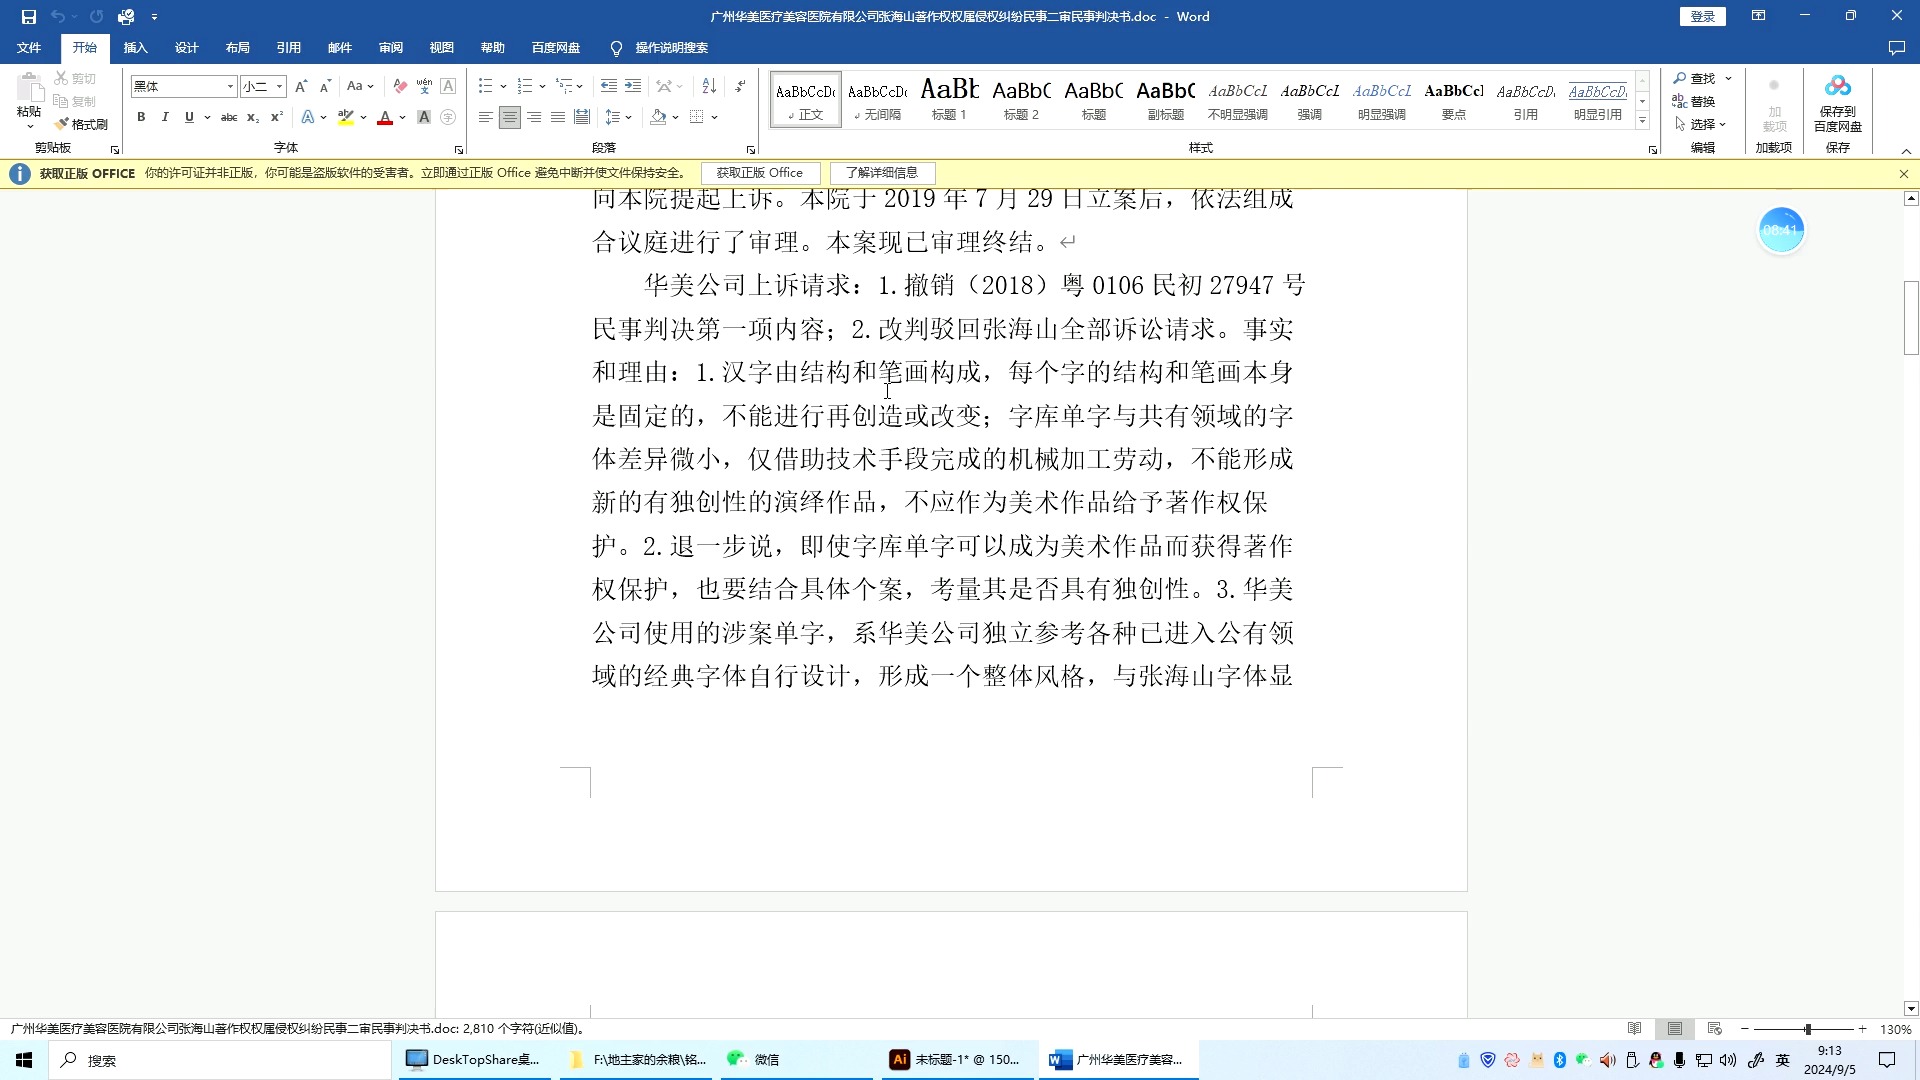Switch to 百度网盘 tab
1920x1080 pixels.
coord(556,48)
